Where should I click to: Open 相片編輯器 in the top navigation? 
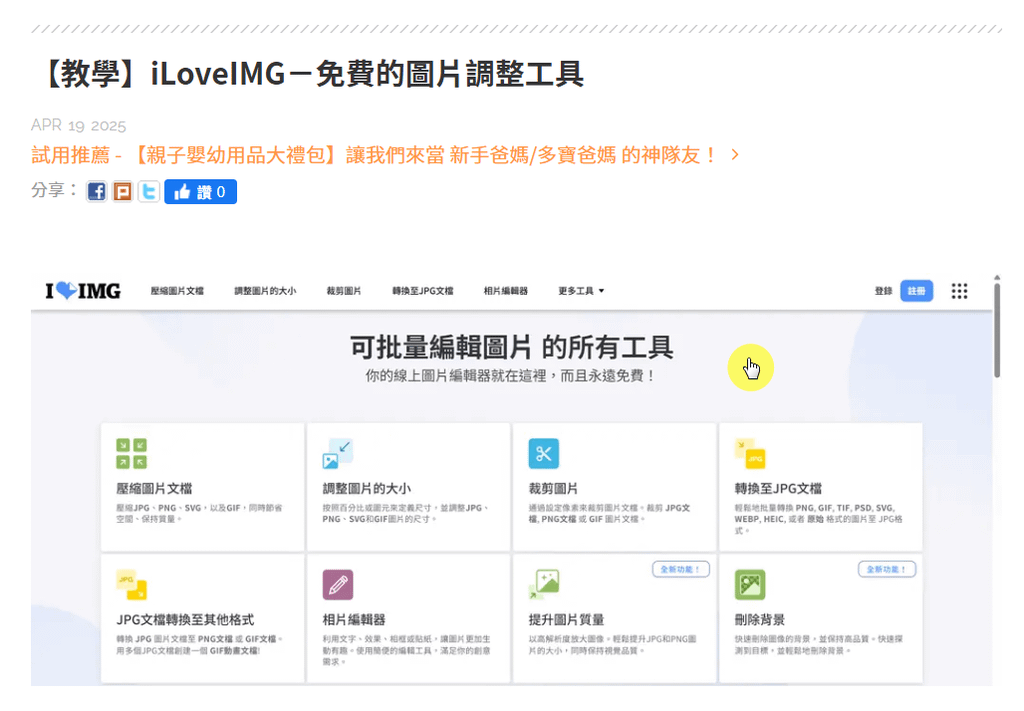(505, 291)
